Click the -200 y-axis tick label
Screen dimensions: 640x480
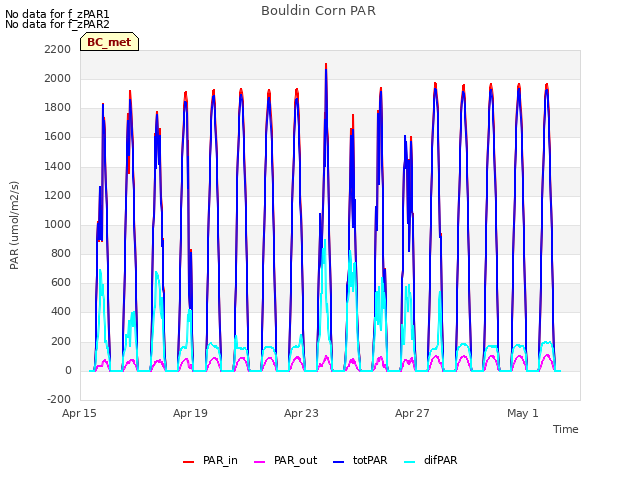59,399
